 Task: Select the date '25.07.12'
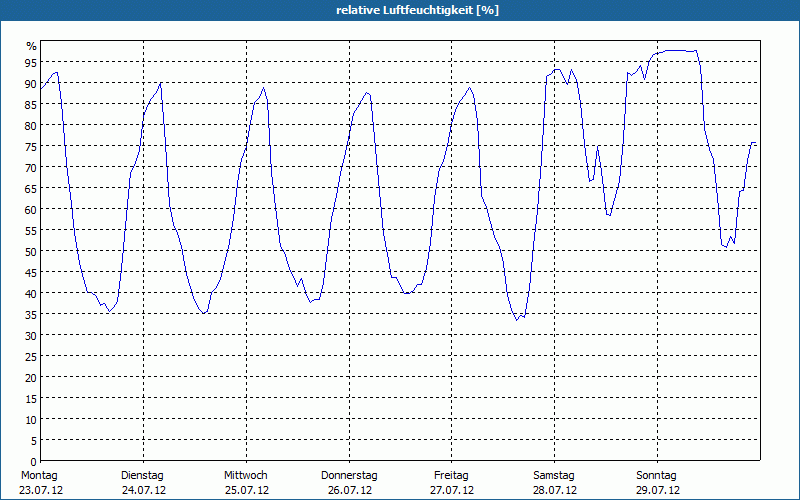tap(247, 490)
